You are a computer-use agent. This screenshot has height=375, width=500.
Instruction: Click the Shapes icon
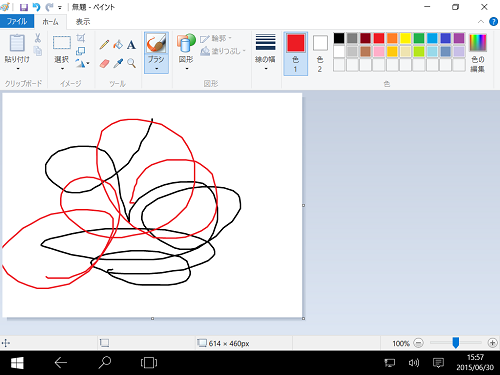point(186,43)
